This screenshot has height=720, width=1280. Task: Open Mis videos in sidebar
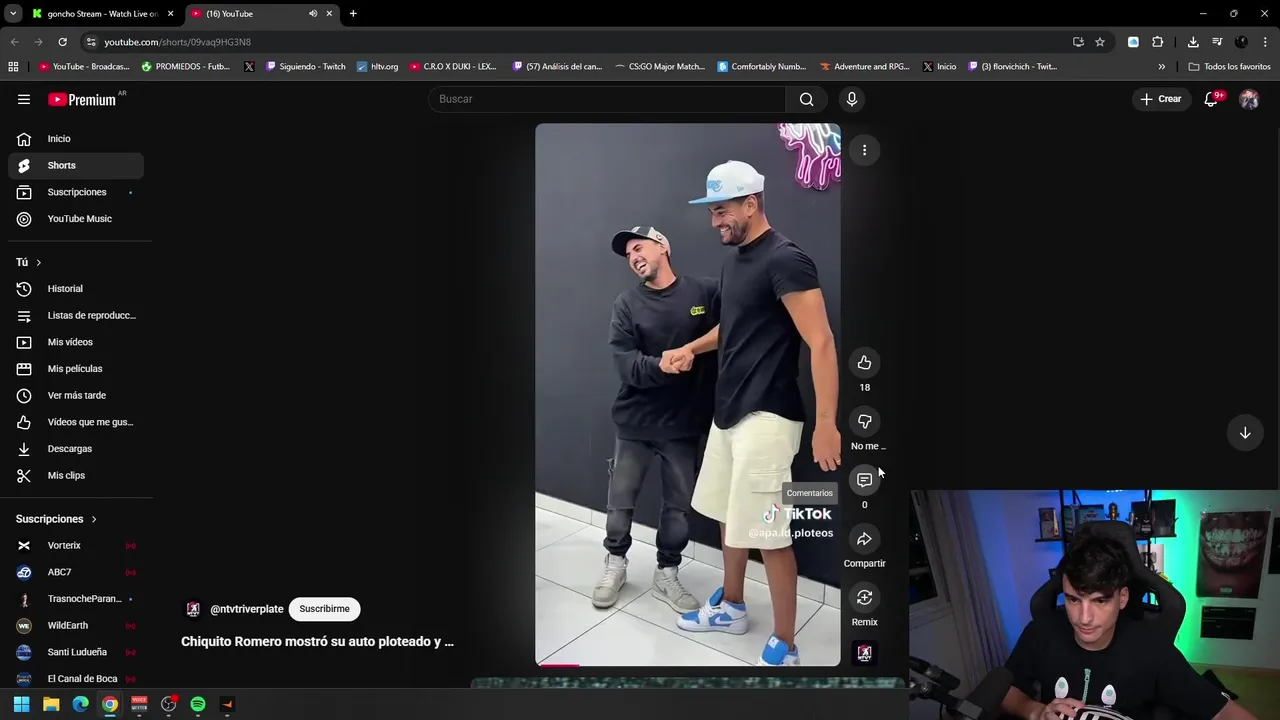click(x=76, y=342)
